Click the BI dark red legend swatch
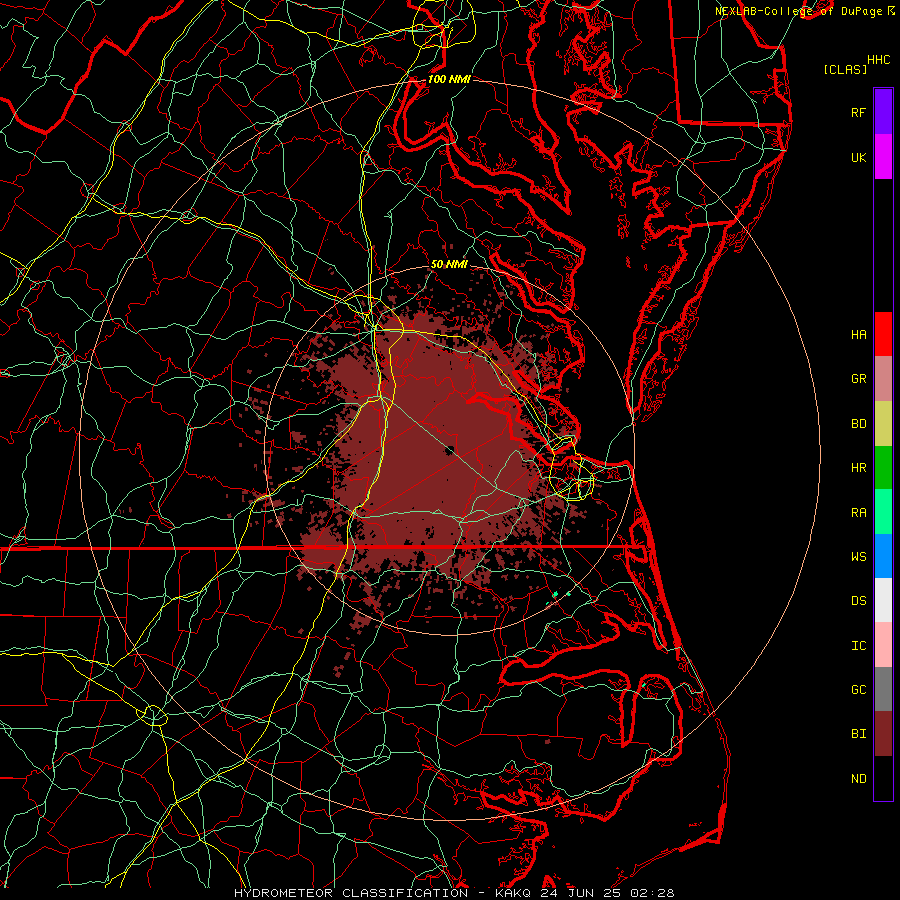This screenshot has width=900, height=900. click(883, 734)
